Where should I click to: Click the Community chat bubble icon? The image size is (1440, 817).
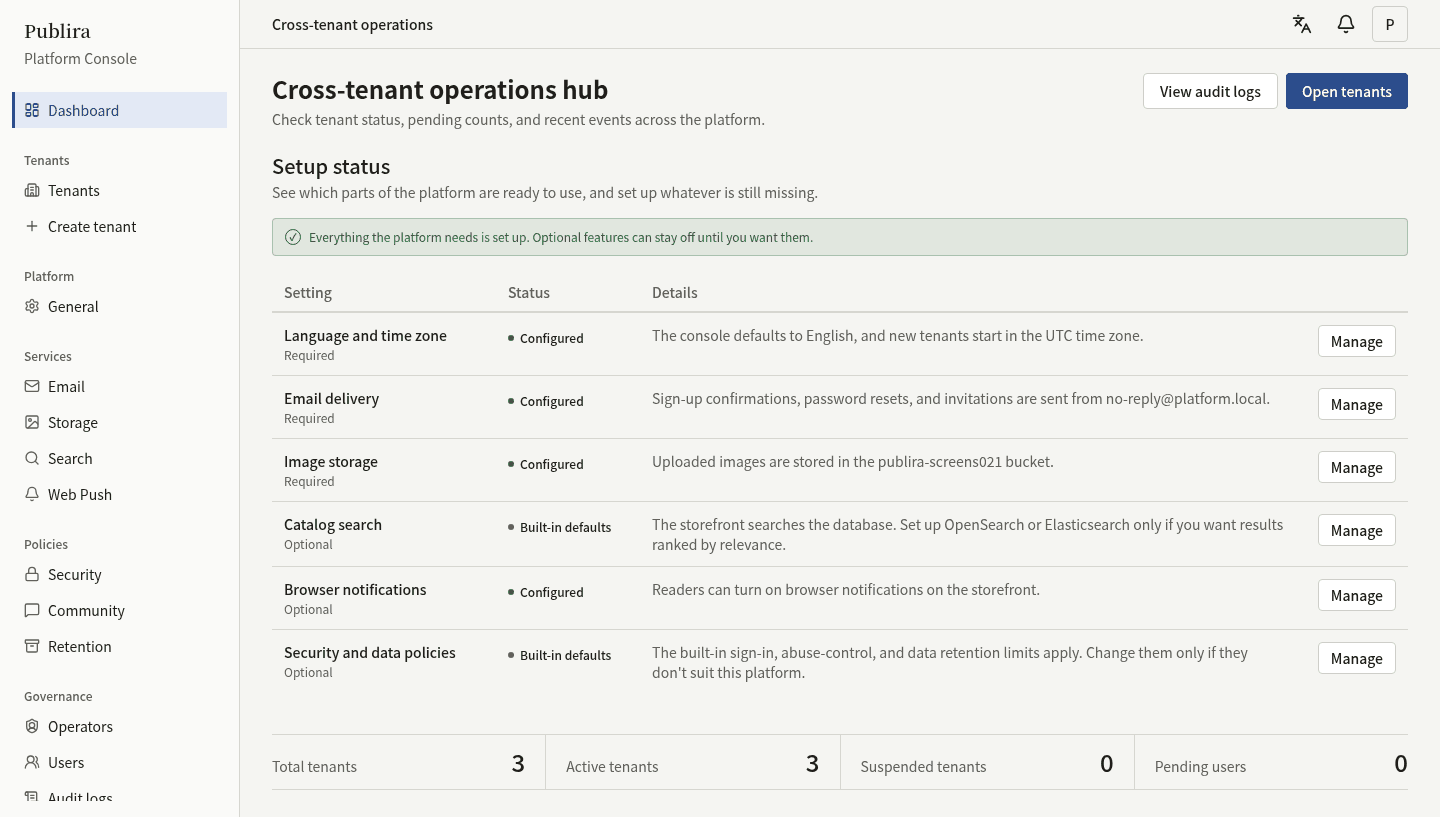pyautogui.click(x=32, y=610)
